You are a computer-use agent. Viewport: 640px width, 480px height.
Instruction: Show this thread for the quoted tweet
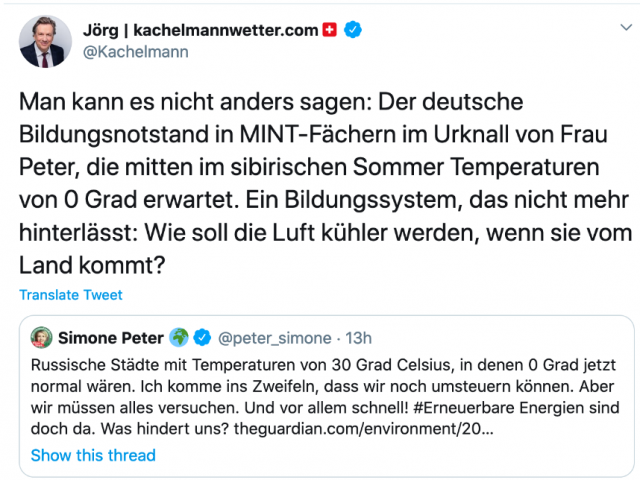[x=93, y=456]
